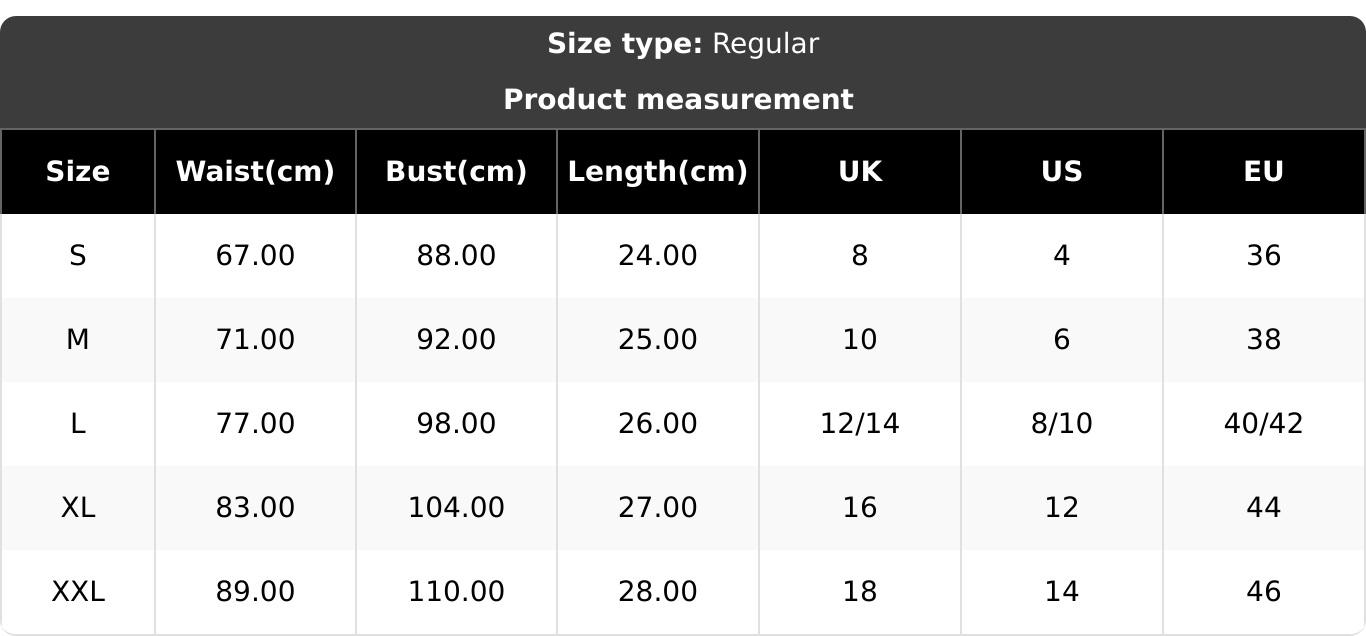Click the 104.00 bust measurement cell

coord(456,508)
